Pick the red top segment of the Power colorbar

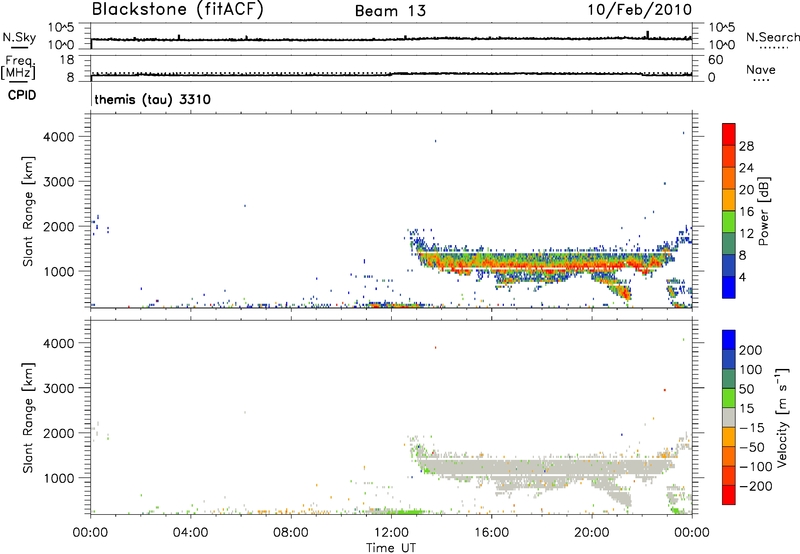click(x=729, y=134)
